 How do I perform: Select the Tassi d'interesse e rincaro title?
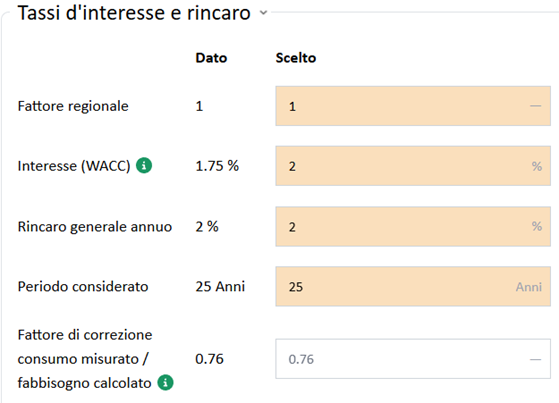(134, 13)
